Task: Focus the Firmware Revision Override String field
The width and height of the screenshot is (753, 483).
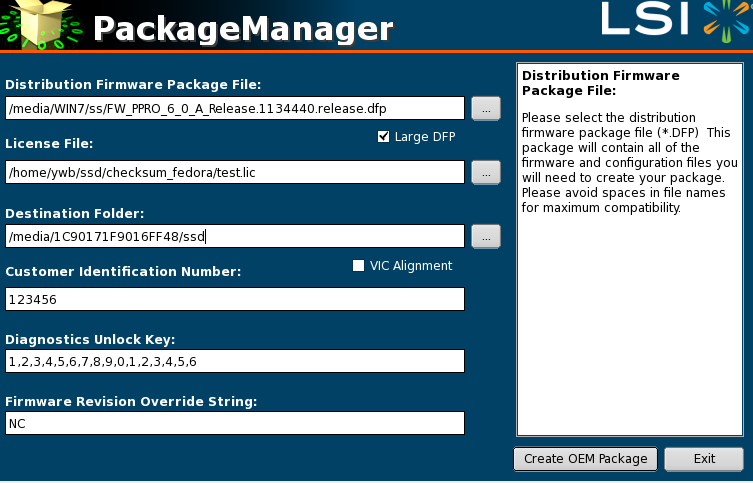Action: point(235,423)
